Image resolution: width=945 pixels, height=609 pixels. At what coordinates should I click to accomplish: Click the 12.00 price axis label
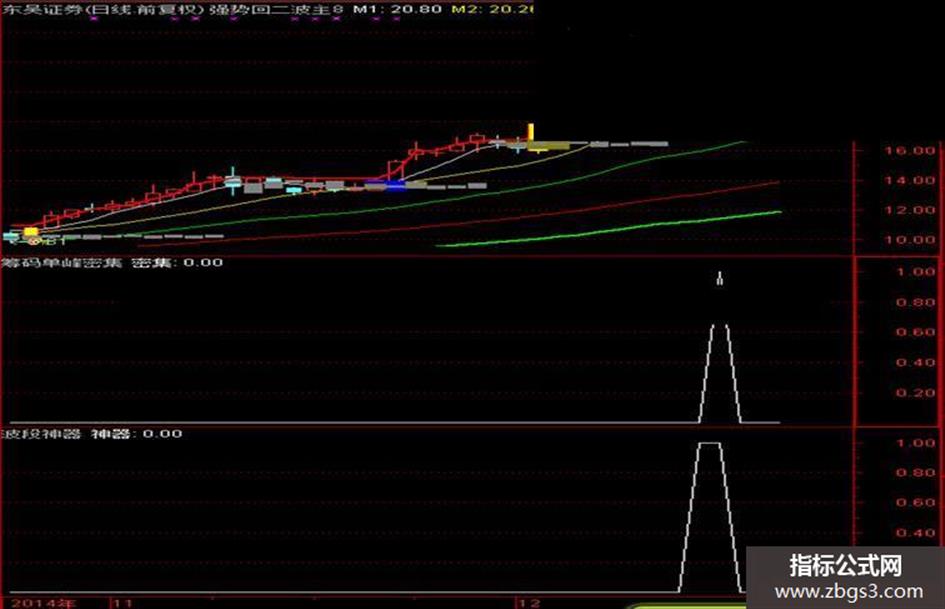click(909, 210)
